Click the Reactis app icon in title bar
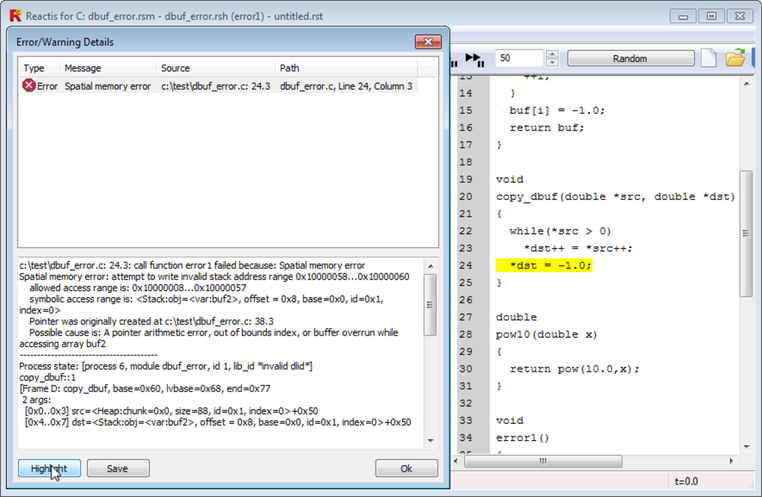Viewport: 762px width, 497px height. pyautogui.click(x=14, y=16)
